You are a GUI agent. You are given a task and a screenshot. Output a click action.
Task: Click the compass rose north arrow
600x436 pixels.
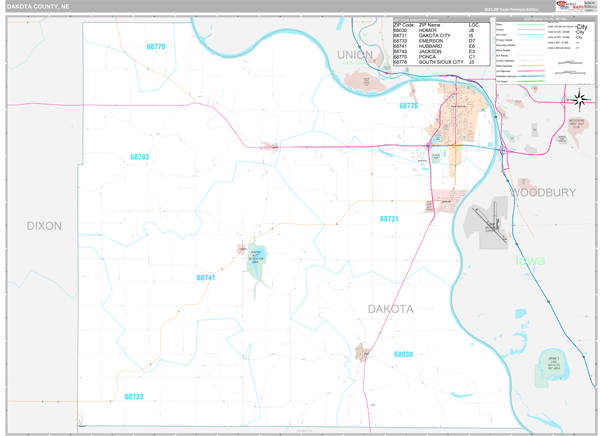(578, 98)
